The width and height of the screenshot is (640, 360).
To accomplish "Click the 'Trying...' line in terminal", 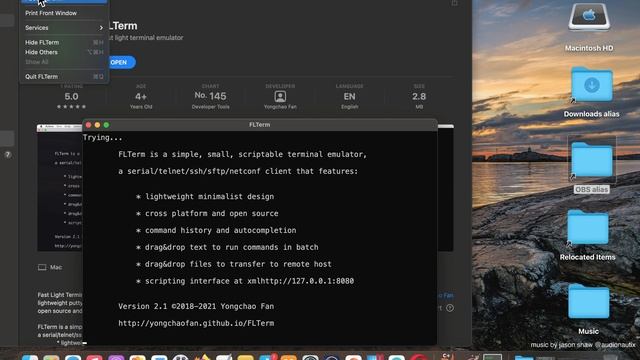I will 102,138.
